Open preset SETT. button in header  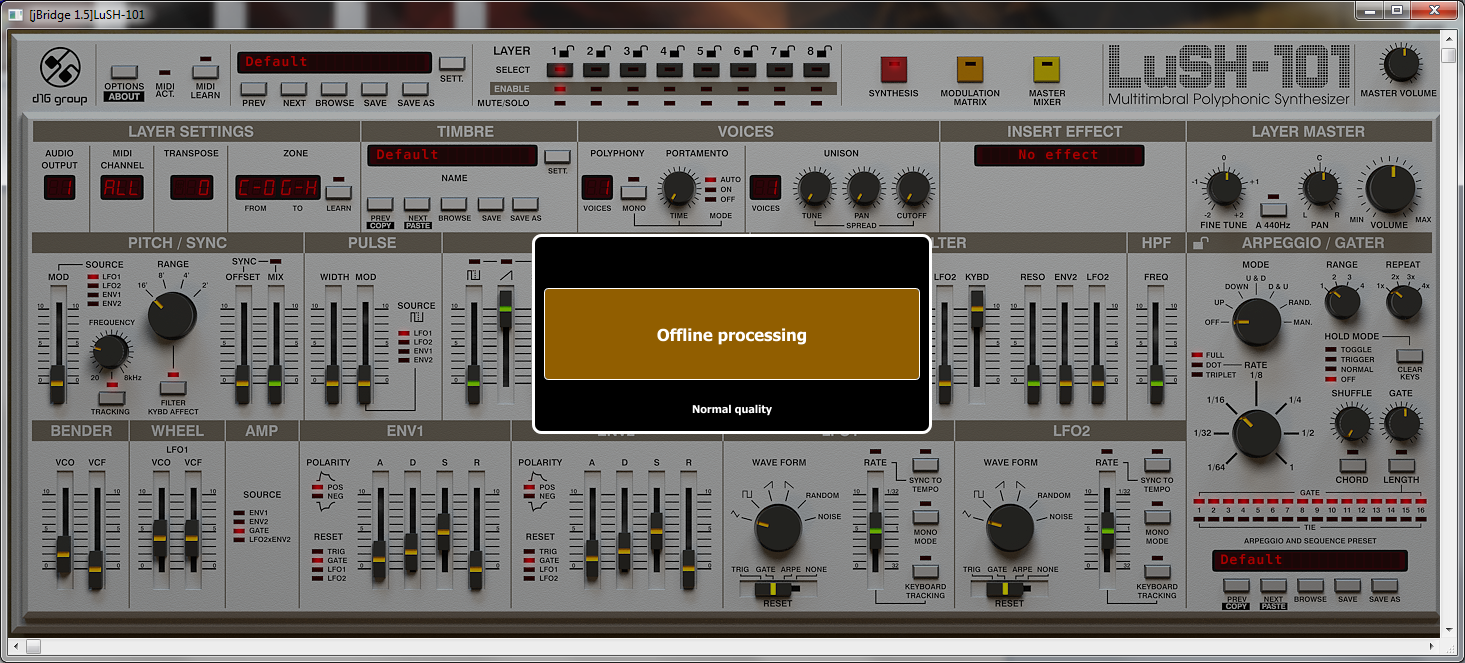click(x=452, y=63)
